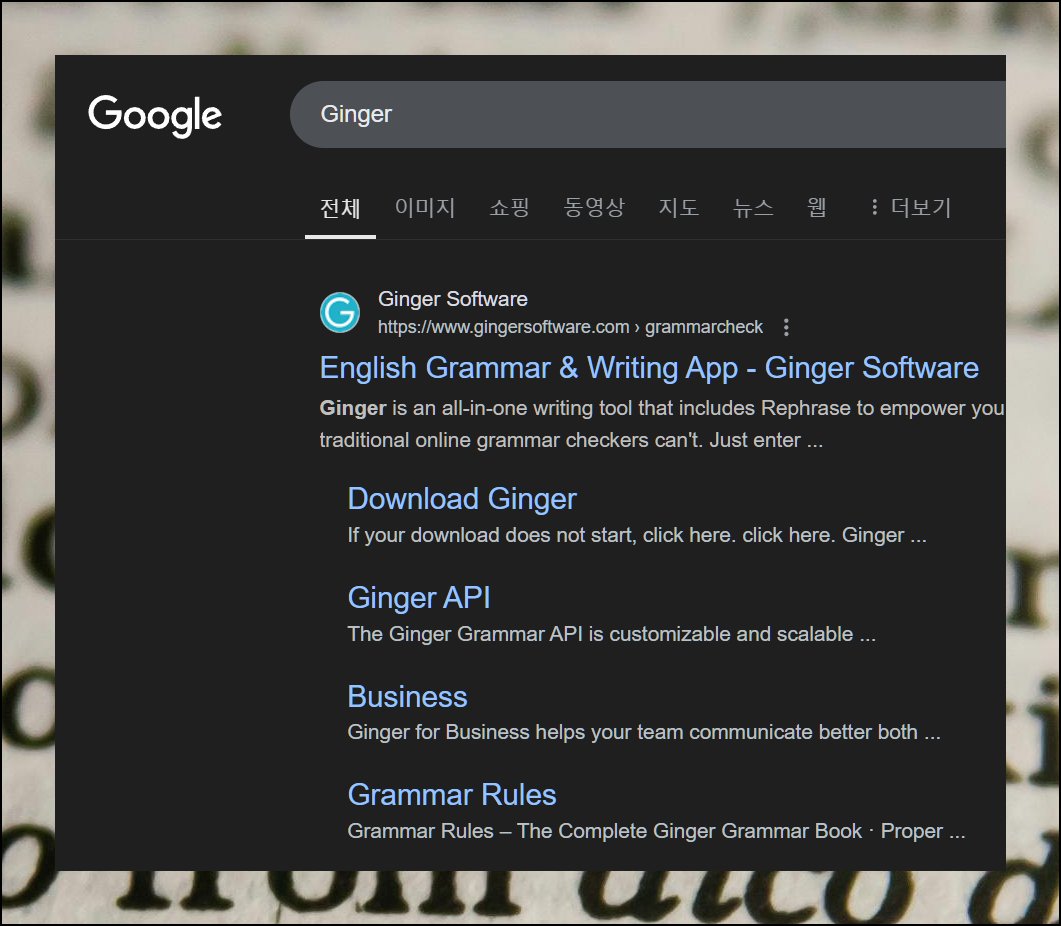Click the text "The Complete Ginger Grammar Book"
This screenshot has height=926, width=1061.
690,831
